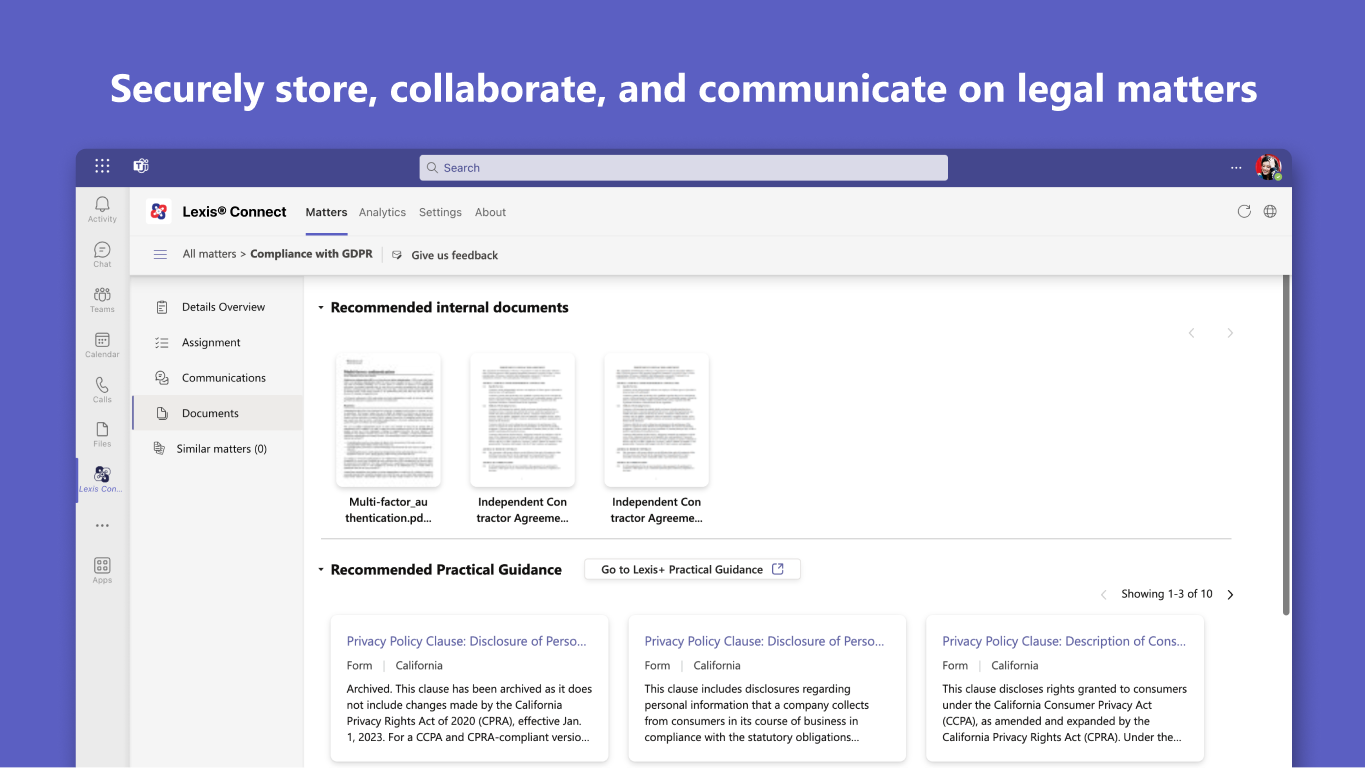Open Chat in the Teams rail

pos(102,254)
